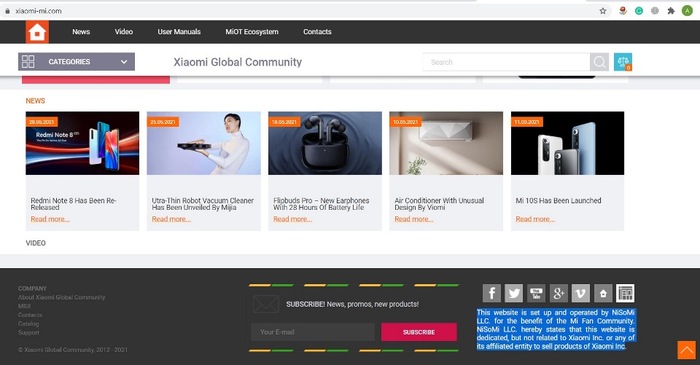This screenshot has width=700, height=365.
Task: Click the footer grid news icon
Action: click(x=625, y=293)
